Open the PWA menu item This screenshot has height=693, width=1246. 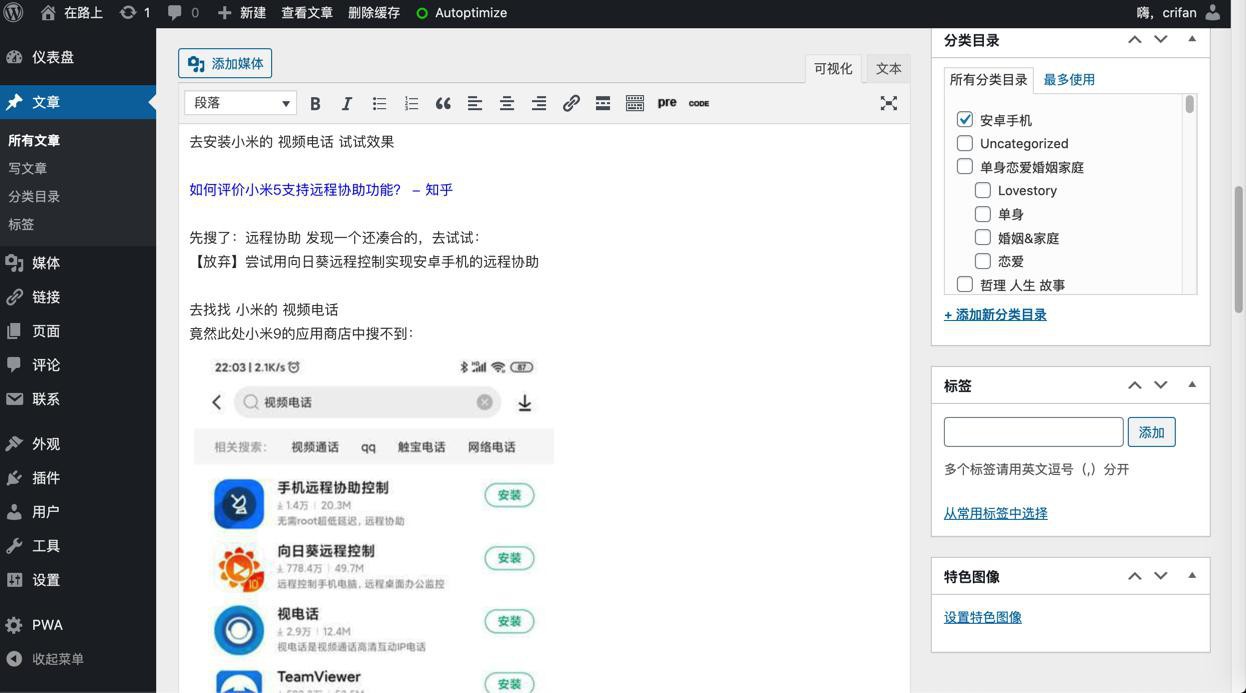coord(78,625)
